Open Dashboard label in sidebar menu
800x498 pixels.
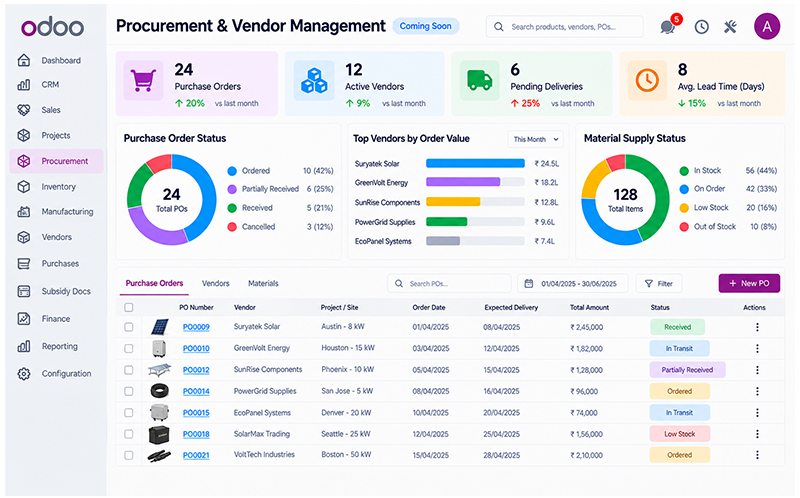tap(61, 61)
